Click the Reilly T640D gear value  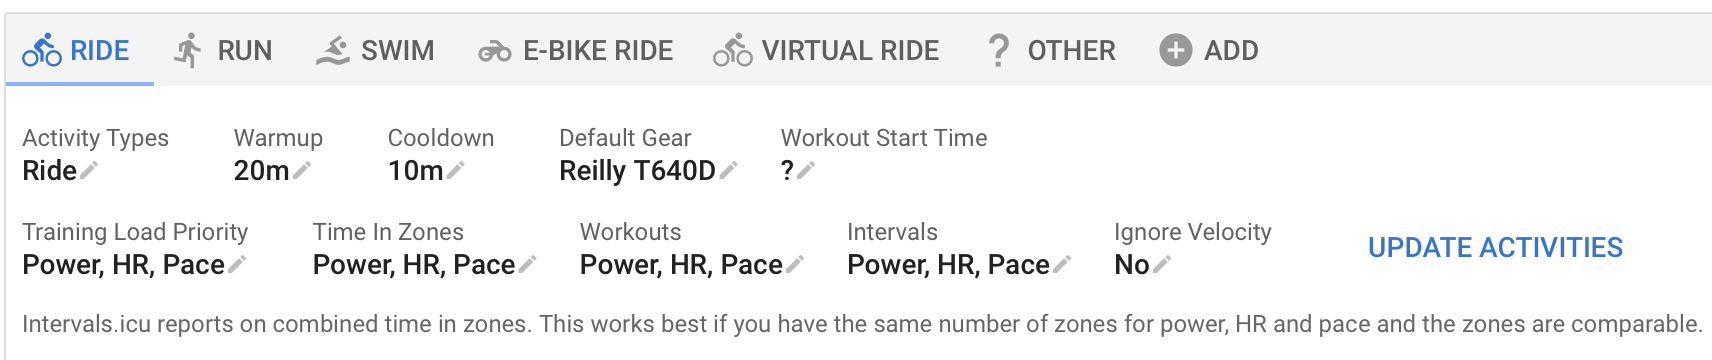[637, 171]
